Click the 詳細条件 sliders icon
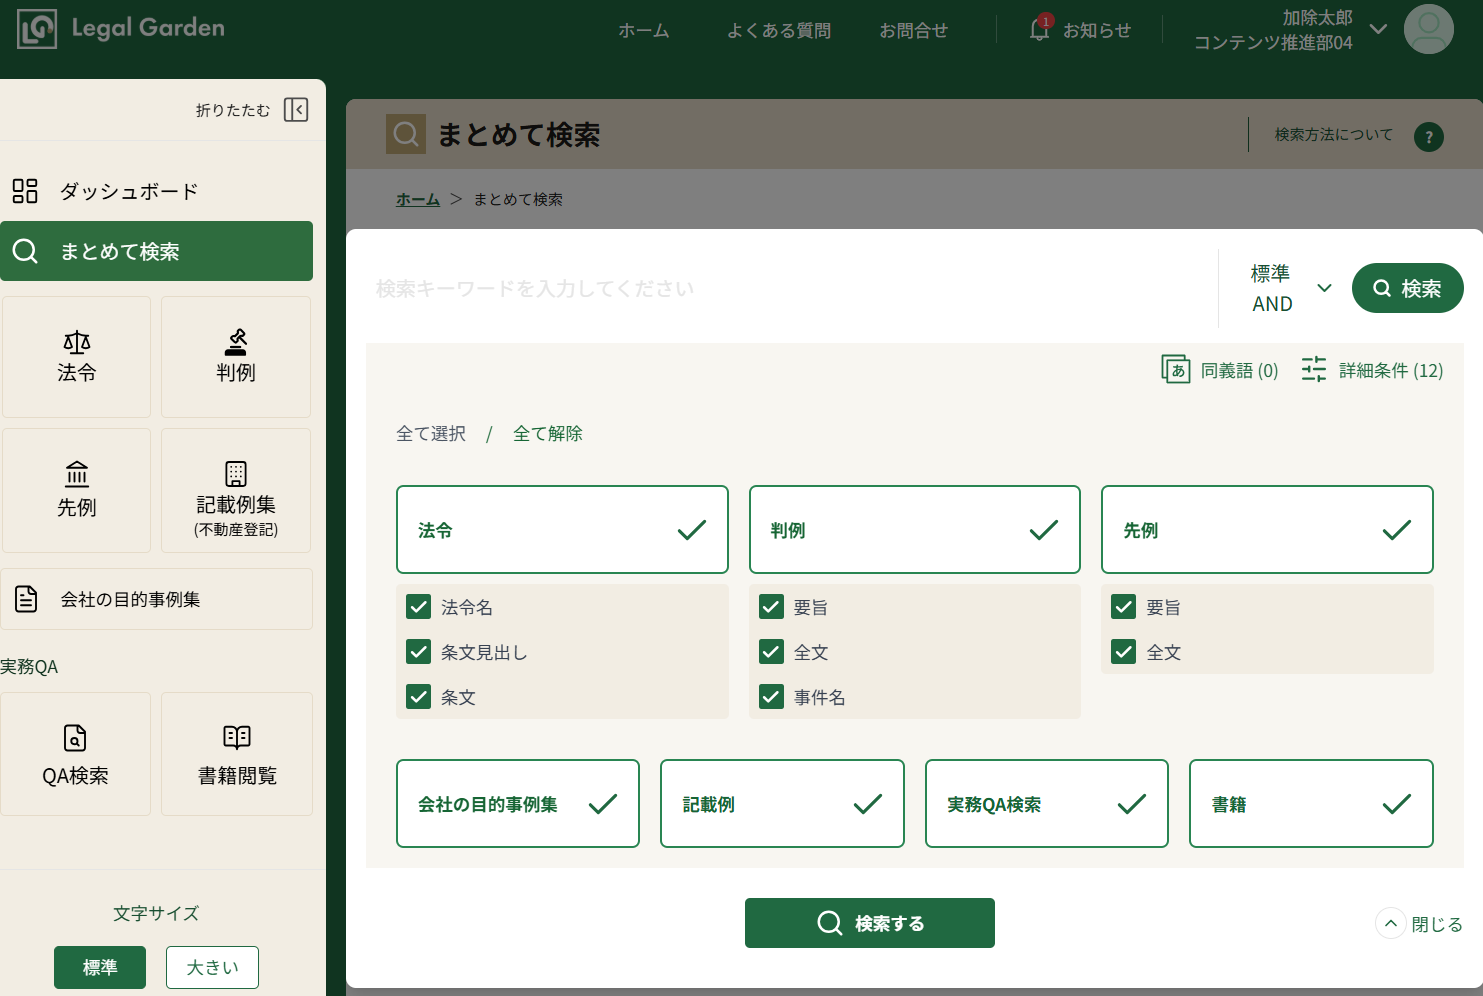This screenshot has height=996, width=1483. (x=1314, y=369)
